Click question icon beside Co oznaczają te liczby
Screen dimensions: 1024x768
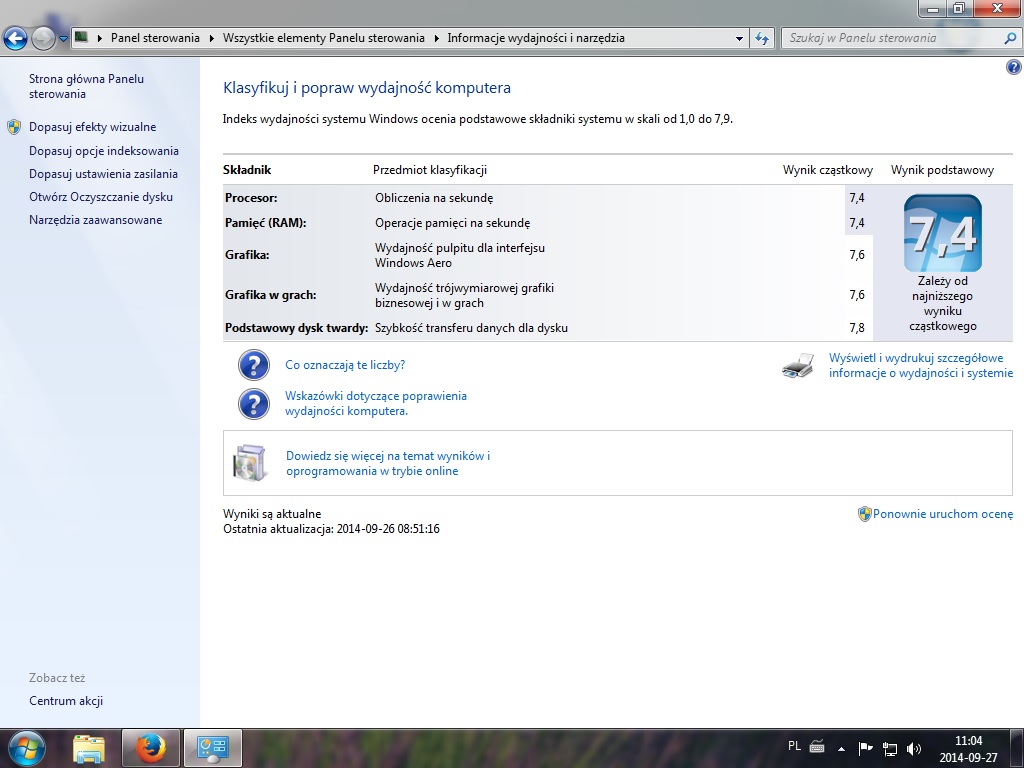tap(253, 365)
